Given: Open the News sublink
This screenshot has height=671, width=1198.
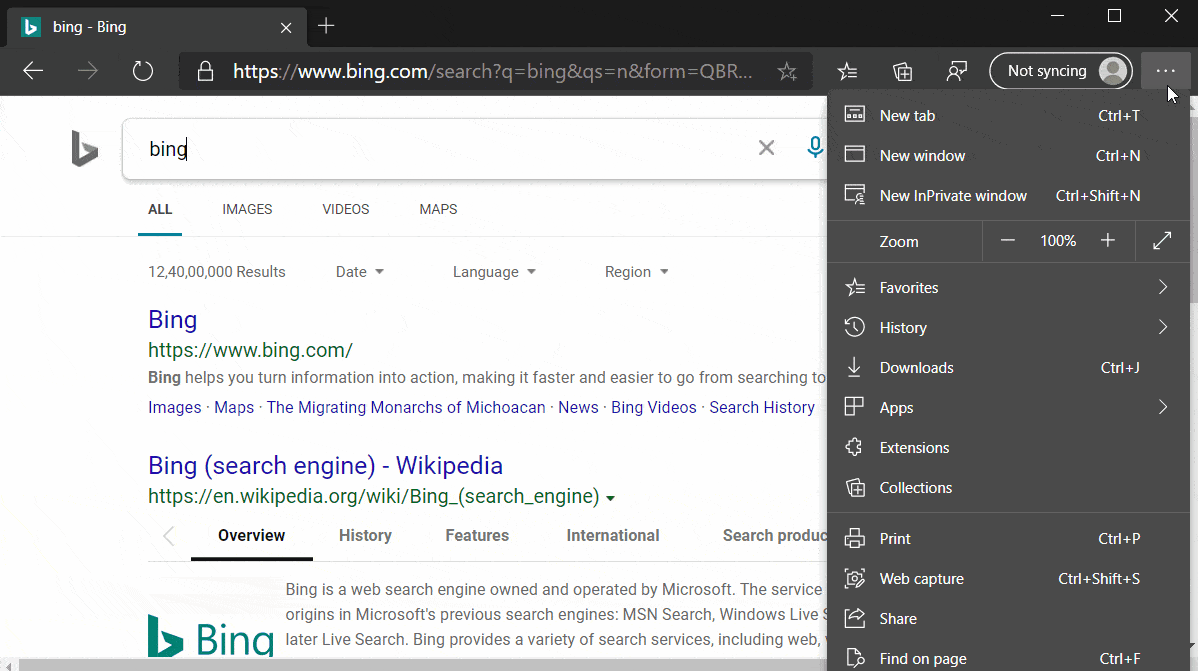Looking at the screenshot, I should tap(578, 407).
